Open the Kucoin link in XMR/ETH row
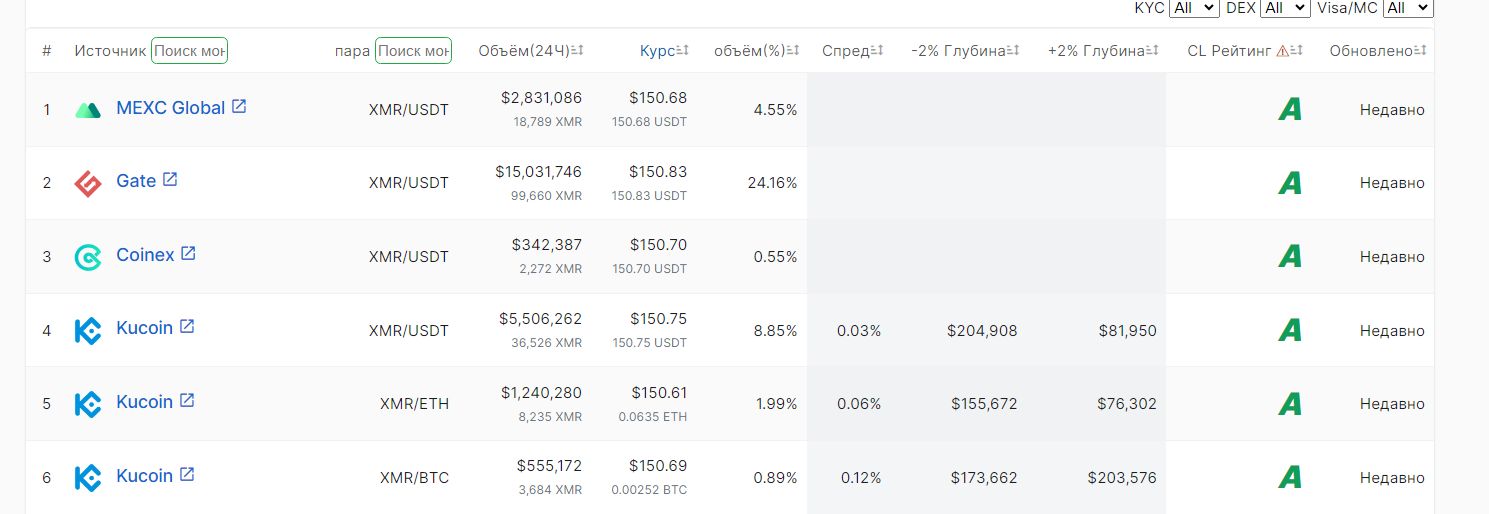 click(x=144, y=401)
